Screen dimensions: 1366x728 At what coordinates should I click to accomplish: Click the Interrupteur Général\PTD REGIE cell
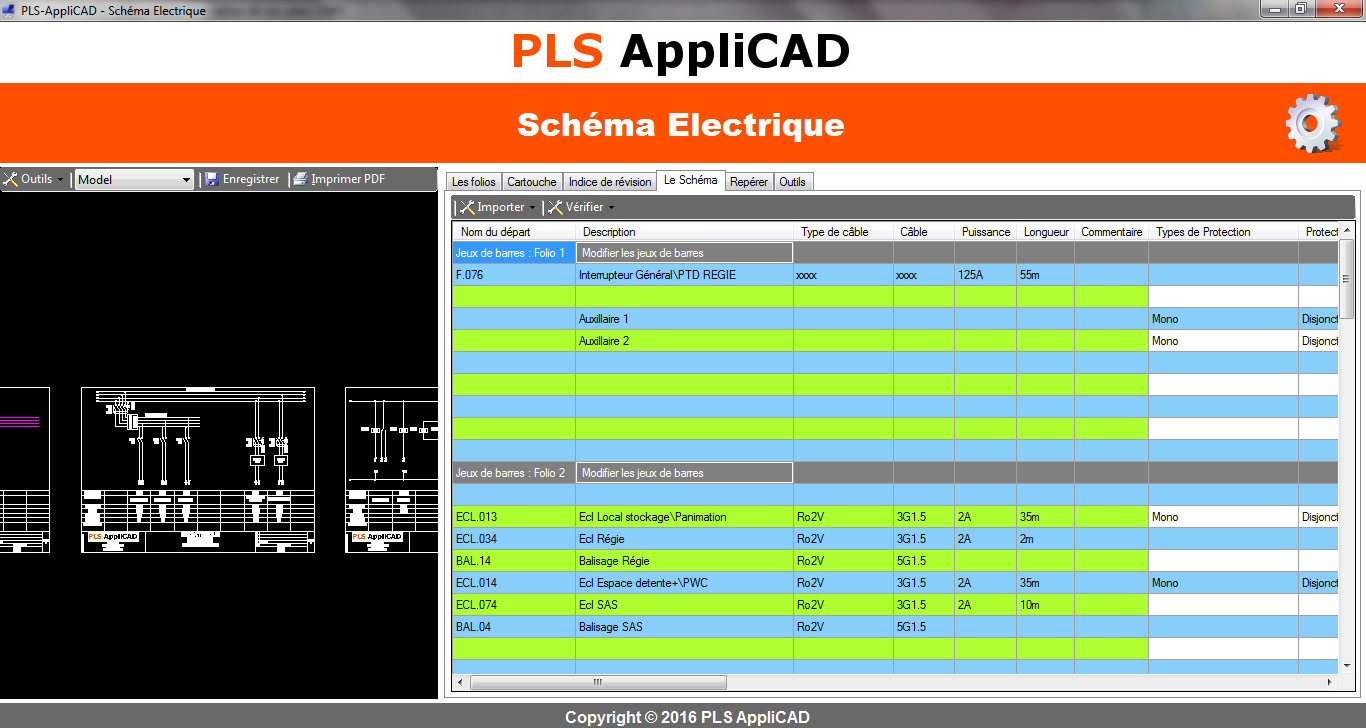[x=684, y=275]
